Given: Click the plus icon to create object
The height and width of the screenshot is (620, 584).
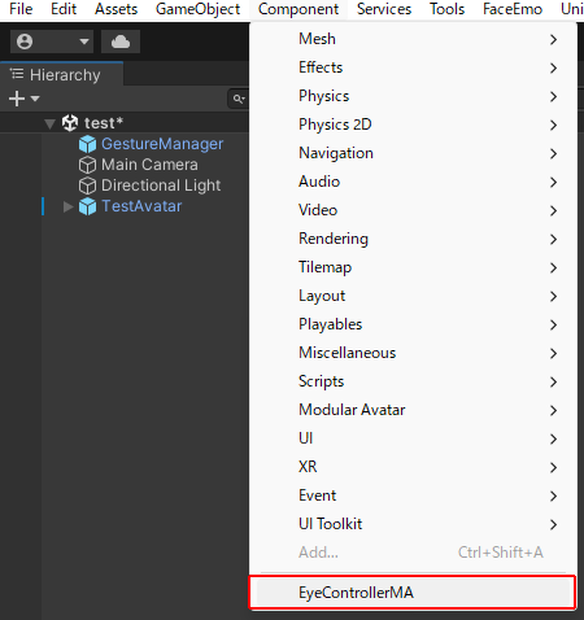Looking at the screenshot, I should 17,99.
